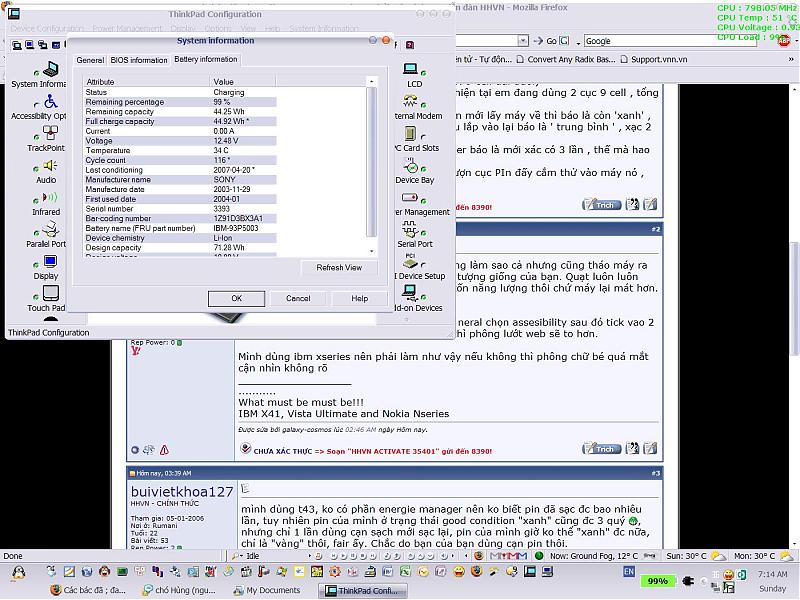The width and height of the screenshot is (800, 600).
Task: Select the Display monitor icon
Action: (50, 262)
